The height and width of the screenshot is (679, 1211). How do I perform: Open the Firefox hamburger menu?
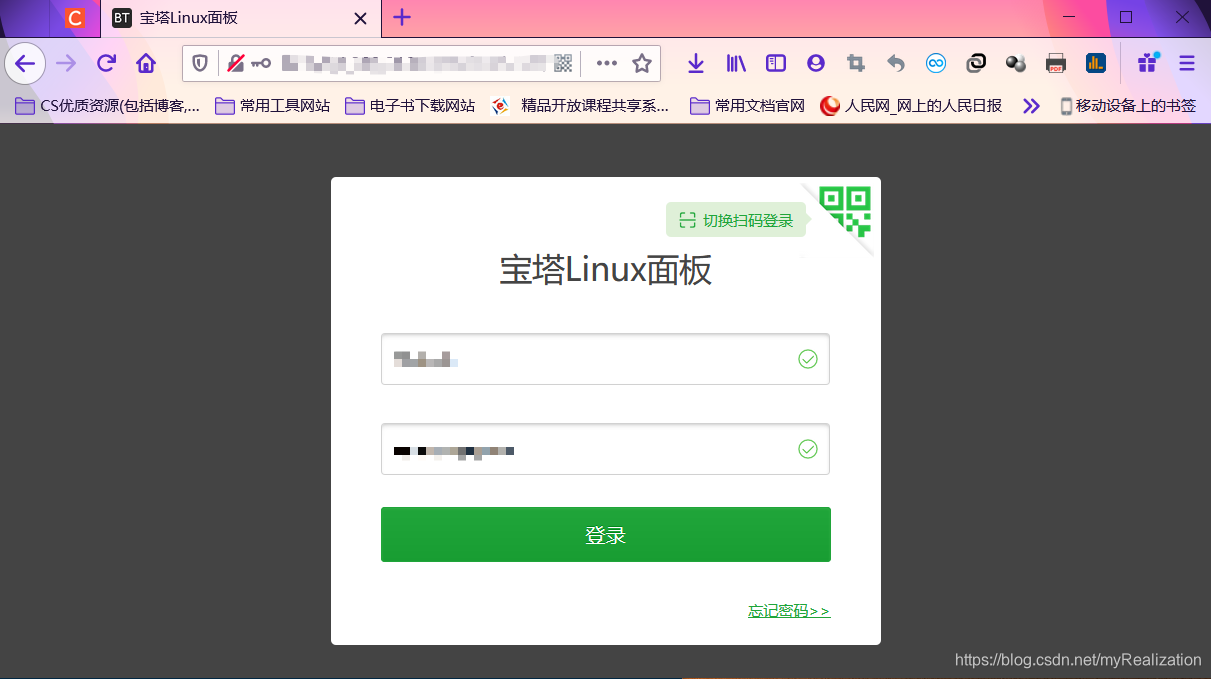1187,64
